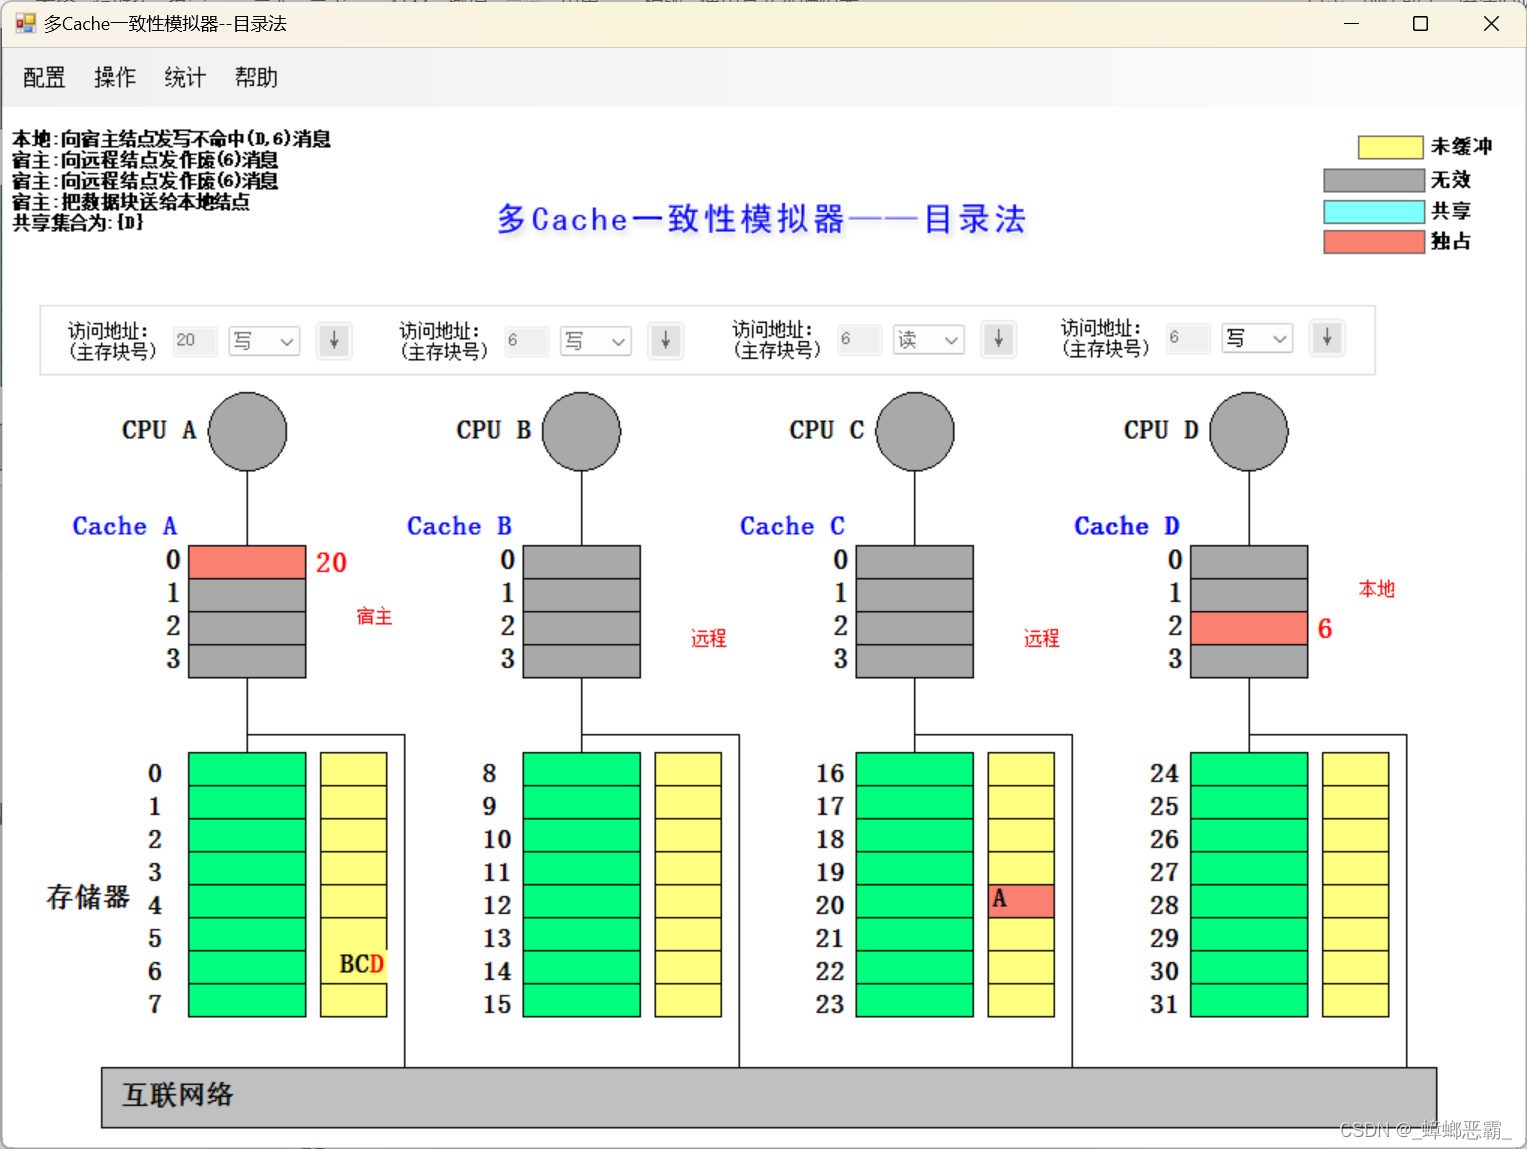1527x1149 pixels.
Task: Click 远程 label beside Cache C
Action: coord(1042,639)
